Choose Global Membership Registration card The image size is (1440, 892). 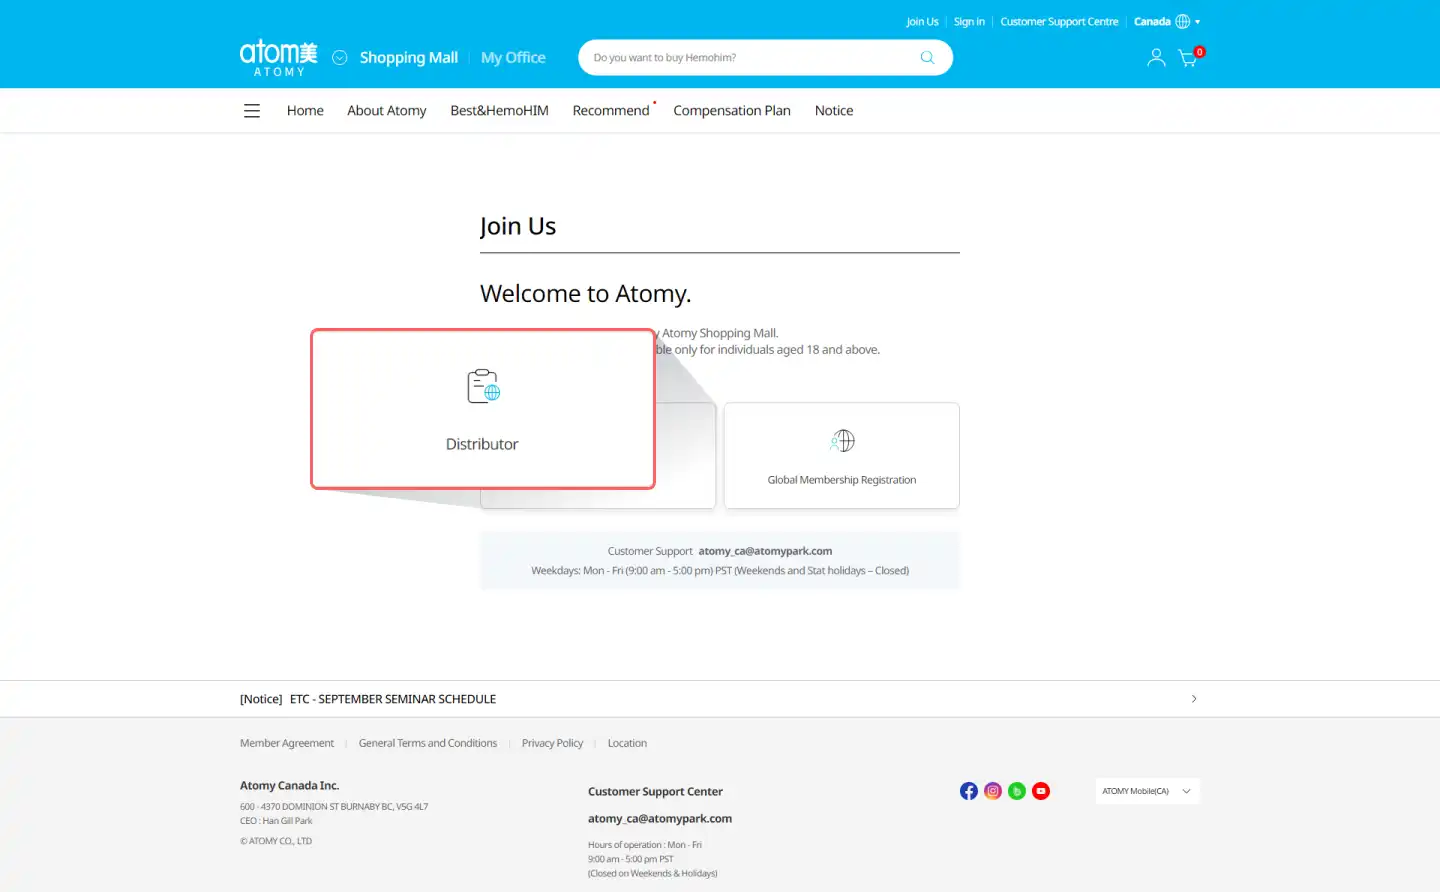841,456
